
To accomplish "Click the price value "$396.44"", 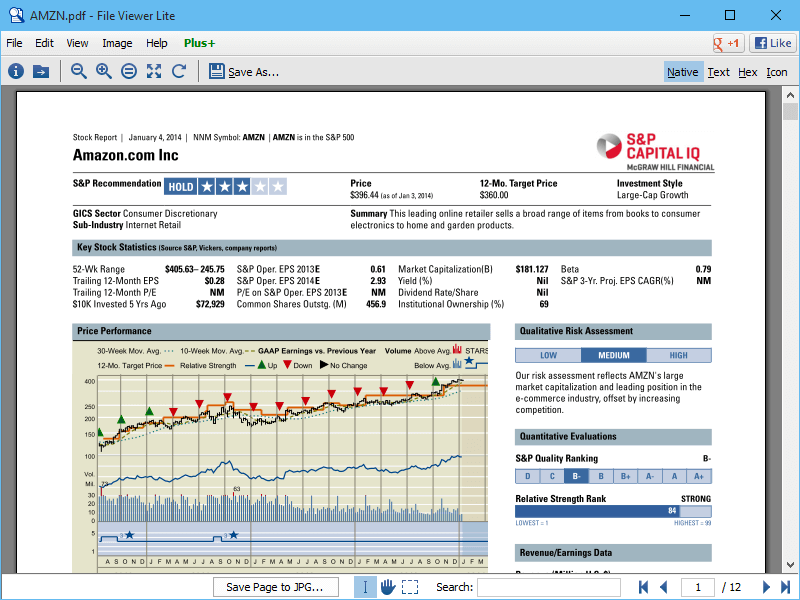I will tap(364, 195).
